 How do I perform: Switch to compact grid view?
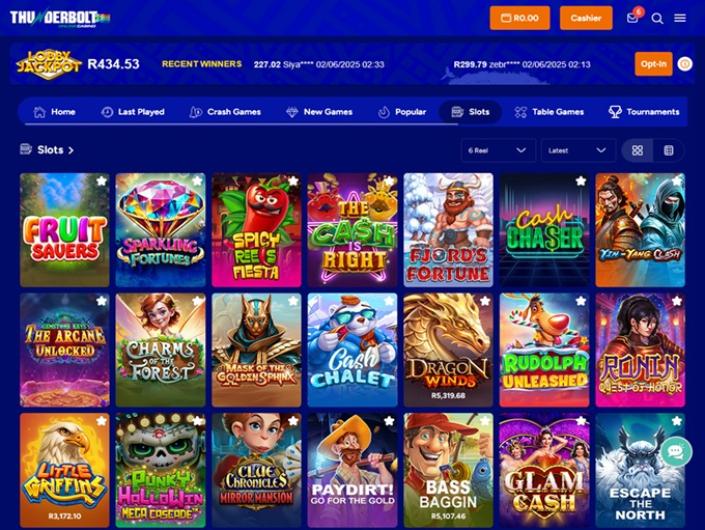(x=669, y=151)
